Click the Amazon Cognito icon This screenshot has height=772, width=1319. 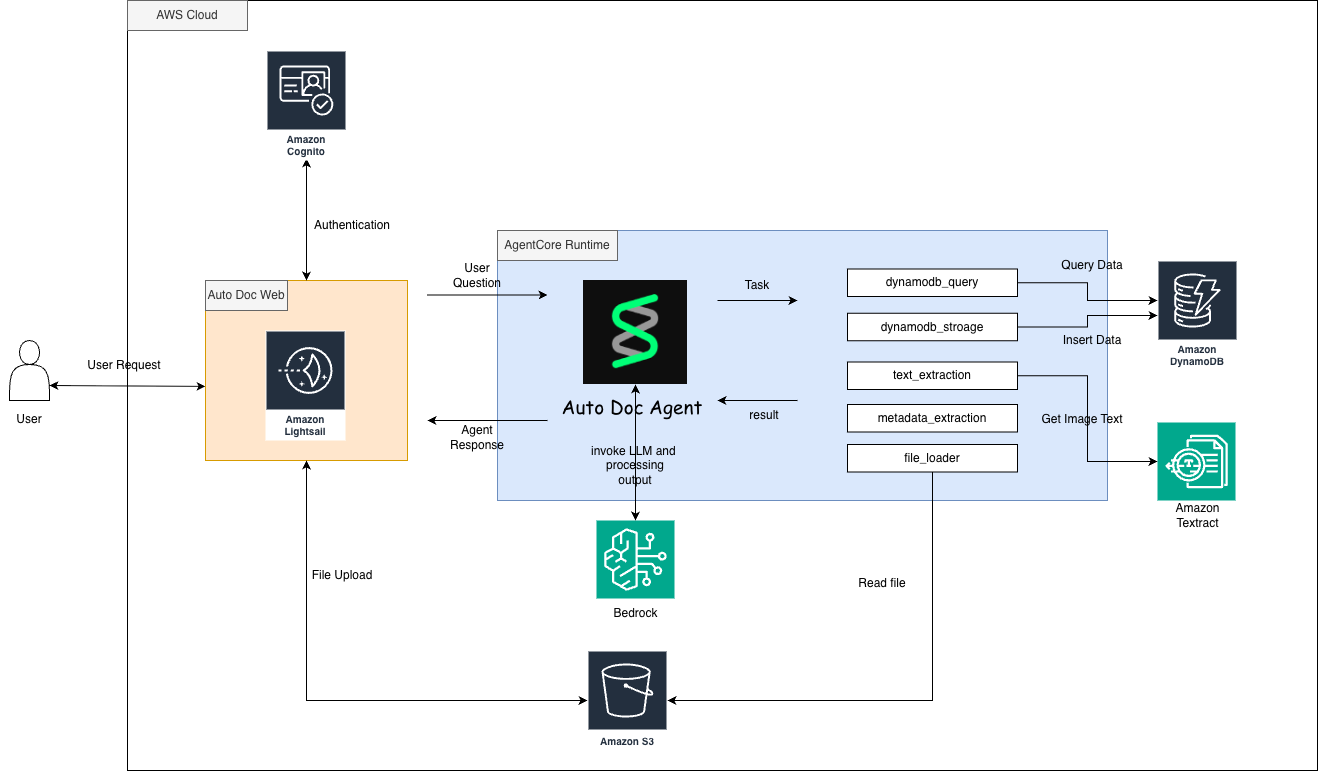(x=306, y=91)
